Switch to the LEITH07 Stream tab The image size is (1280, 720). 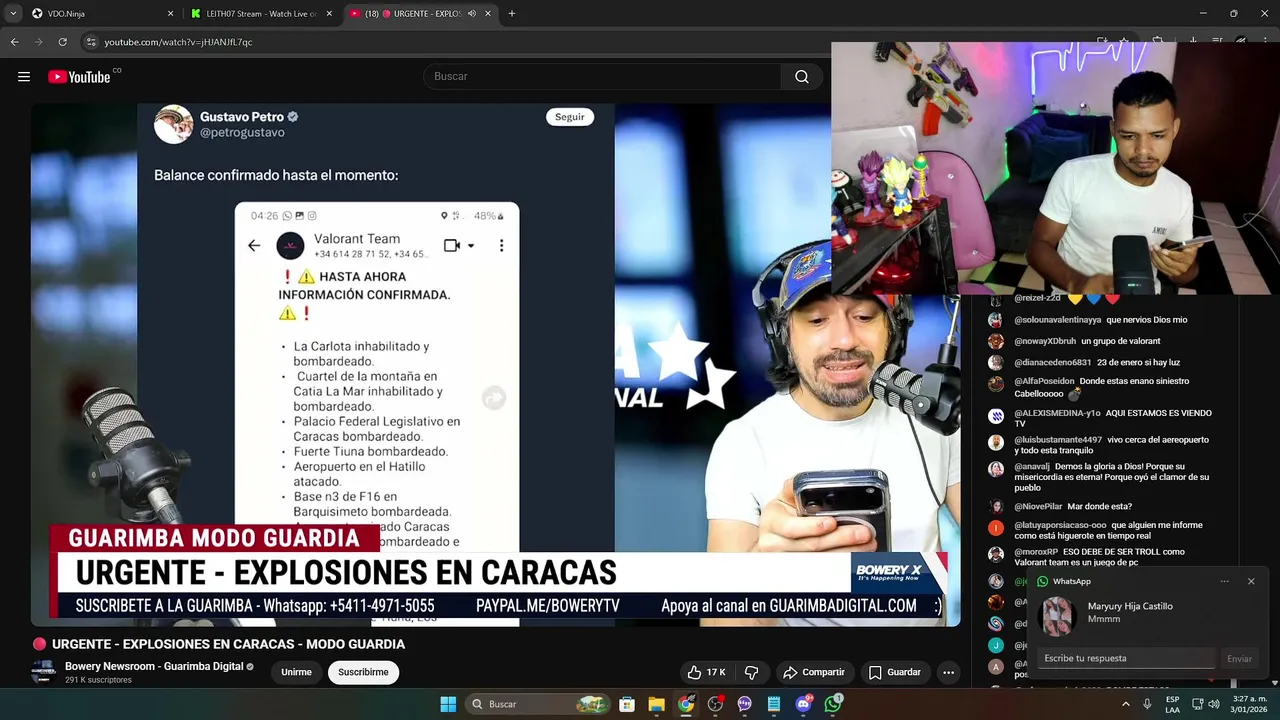[x=262, y=14]
